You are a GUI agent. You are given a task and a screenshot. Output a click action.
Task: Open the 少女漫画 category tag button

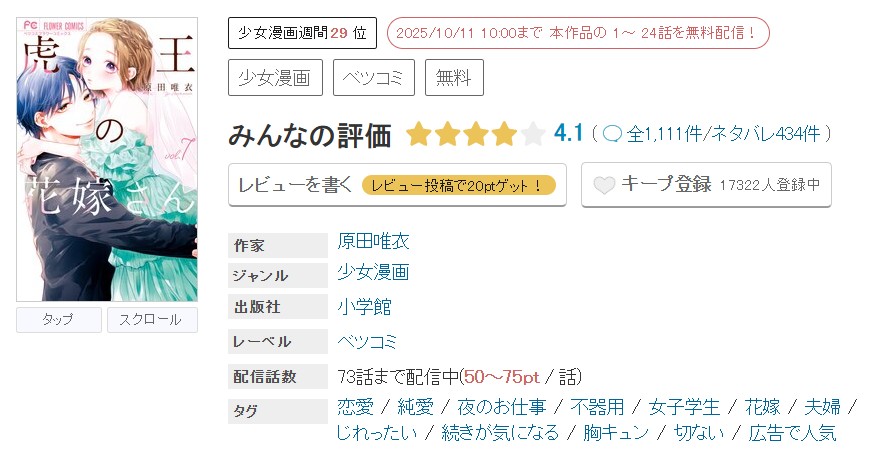(275, 77)
